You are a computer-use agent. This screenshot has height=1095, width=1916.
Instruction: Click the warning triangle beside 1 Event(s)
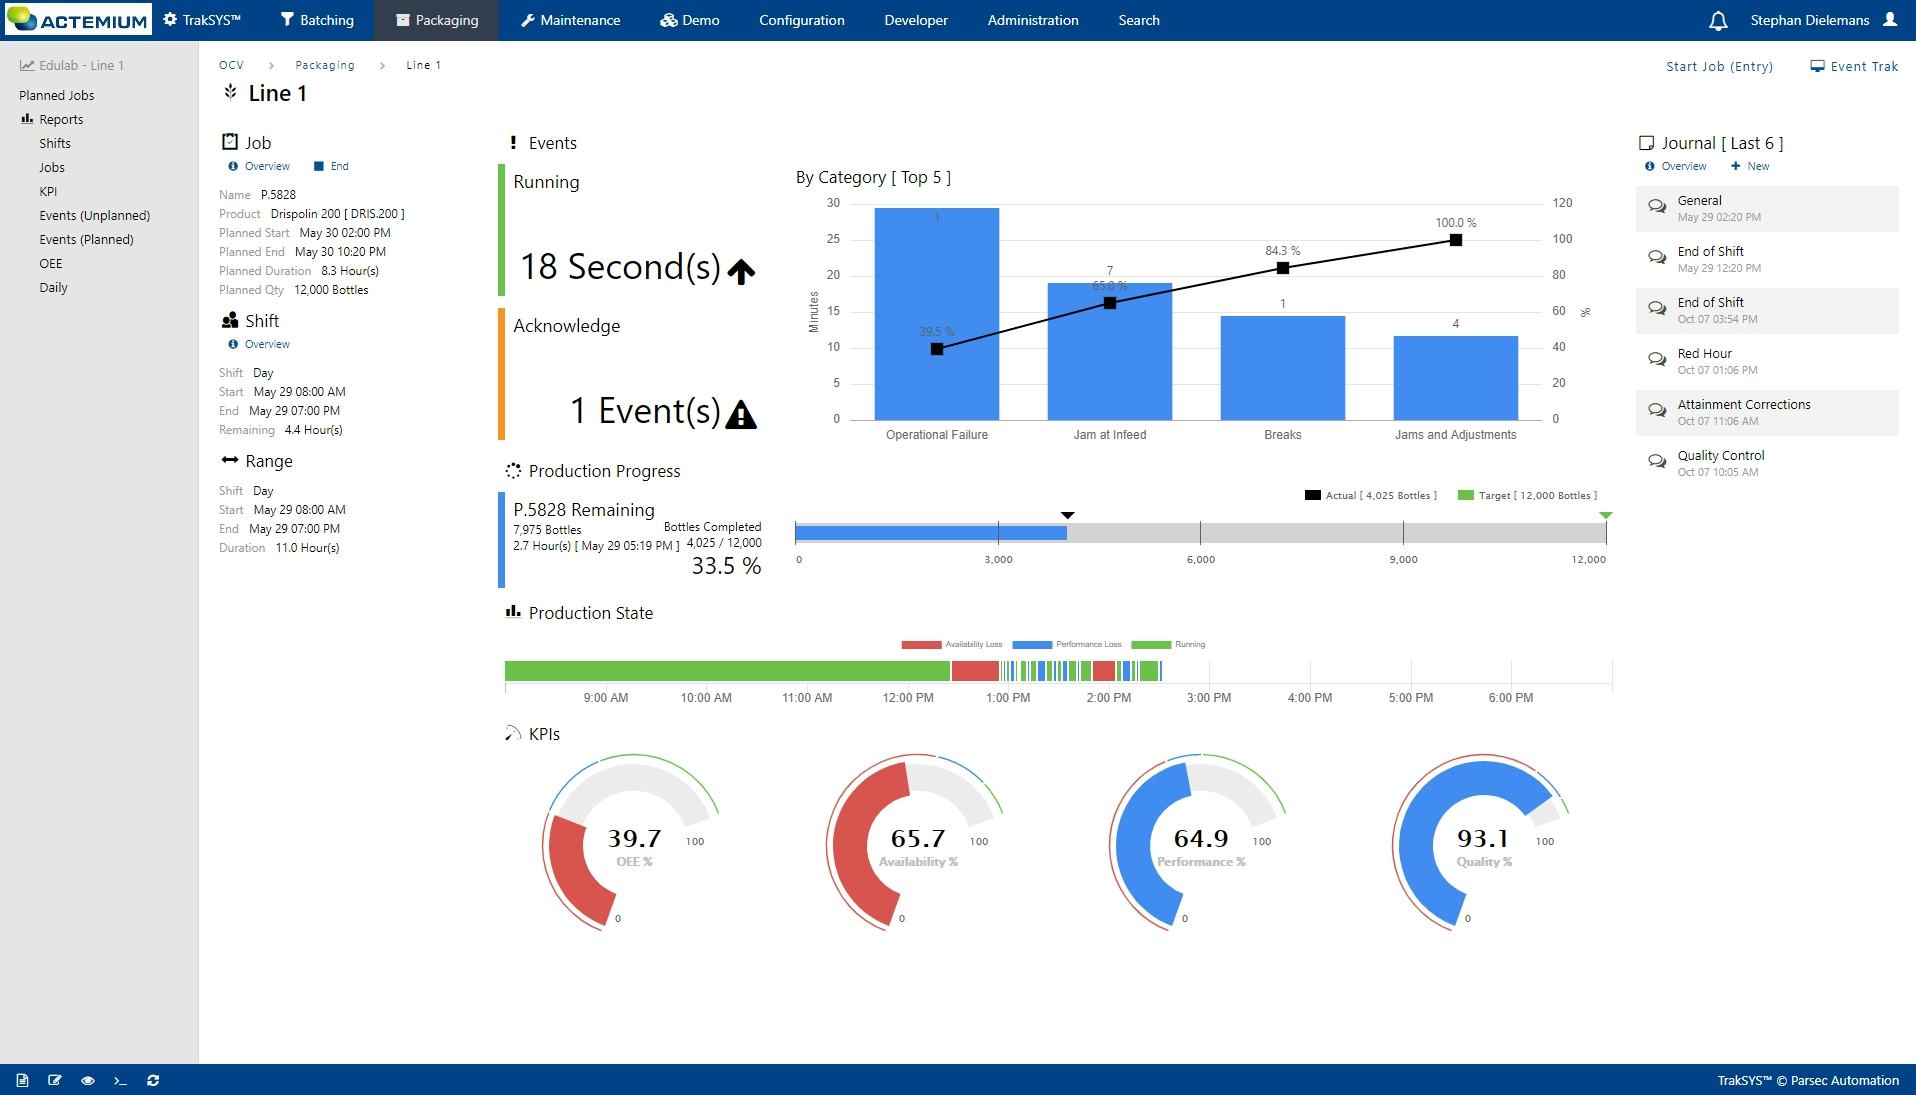coord(740,414)
